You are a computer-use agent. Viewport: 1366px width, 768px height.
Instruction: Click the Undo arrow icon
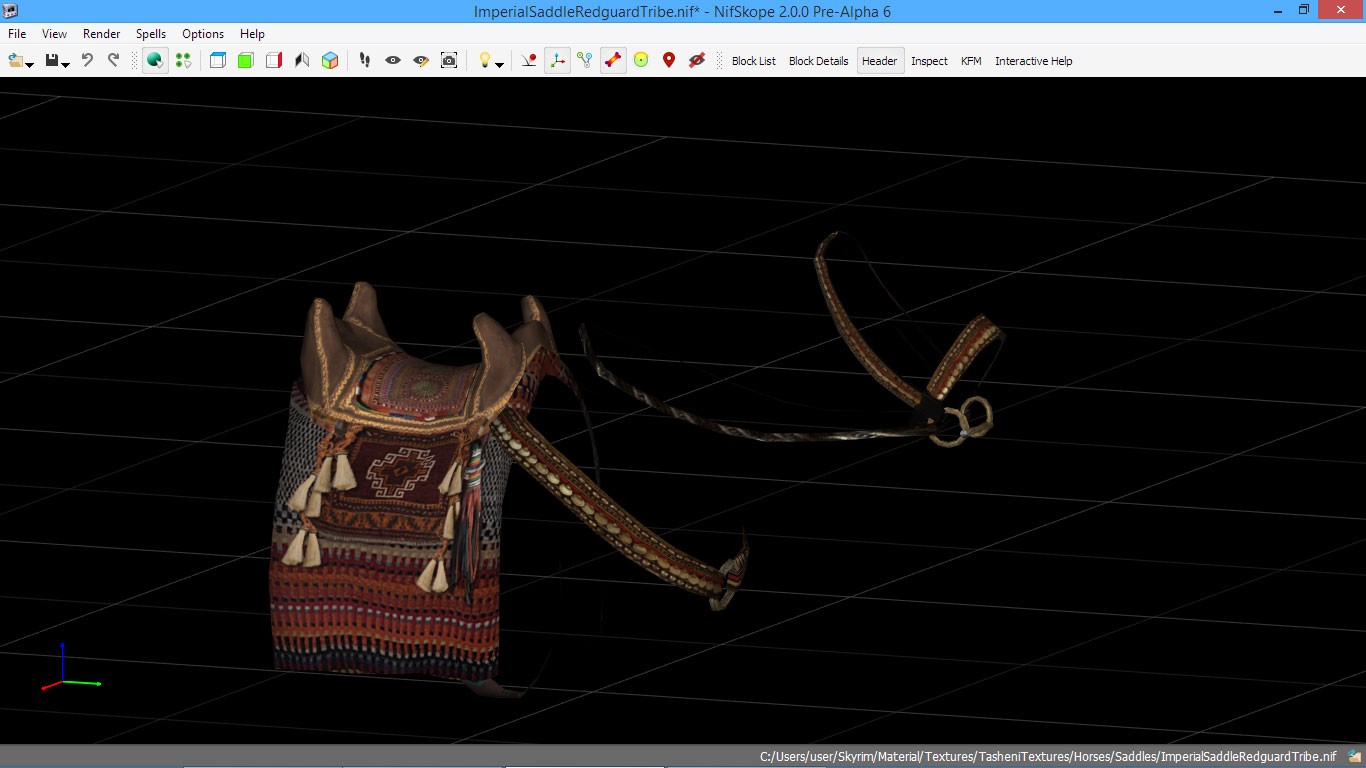(87, 61)
